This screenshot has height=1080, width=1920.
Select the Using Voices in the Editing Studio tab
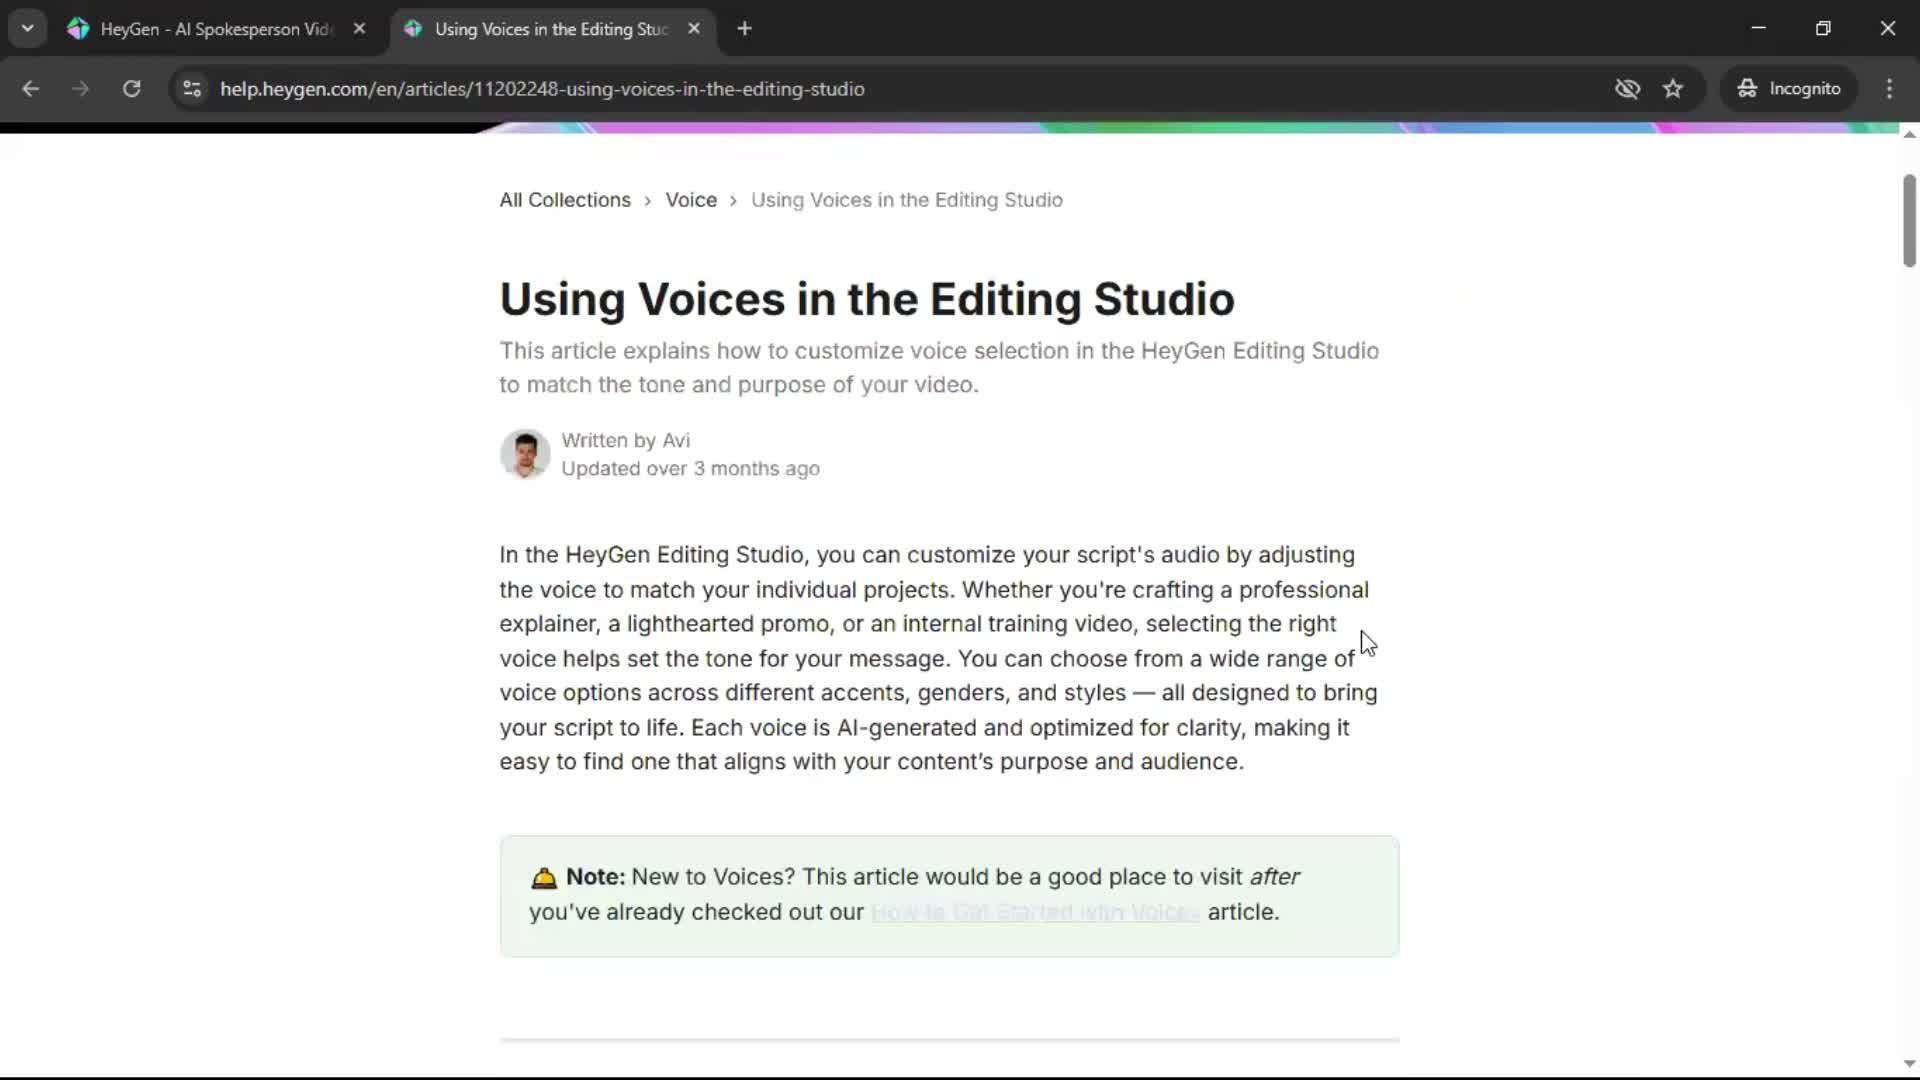point(550,29)
